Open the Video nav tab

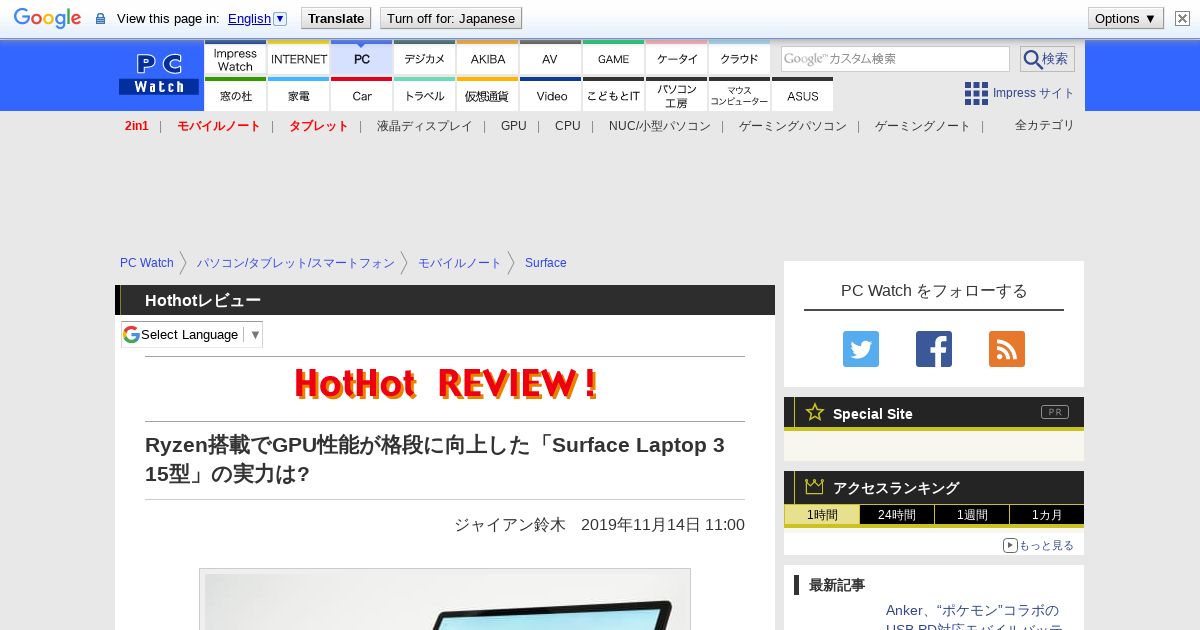tap(550, 95)
